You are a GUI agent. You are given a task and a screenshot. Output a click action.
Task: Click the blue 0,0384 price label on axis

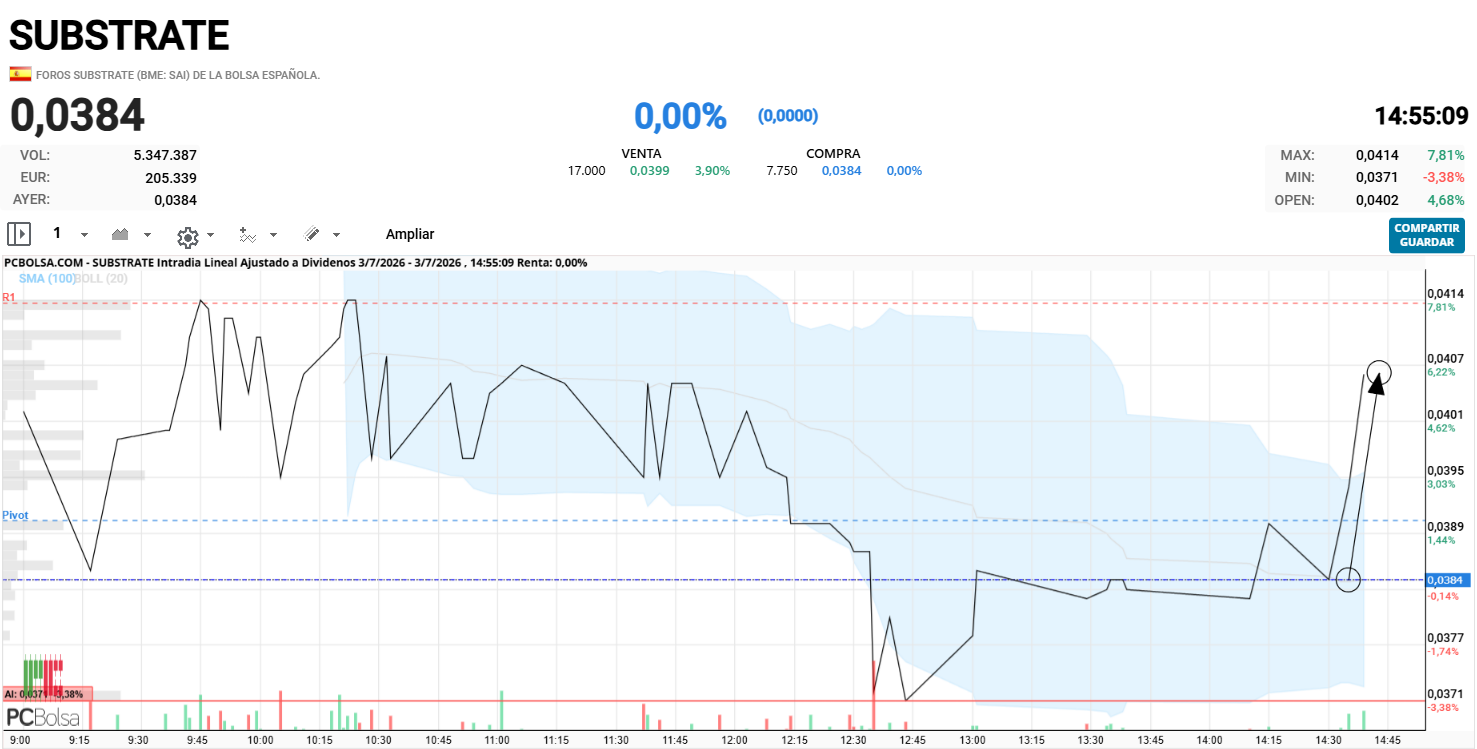1446,580
